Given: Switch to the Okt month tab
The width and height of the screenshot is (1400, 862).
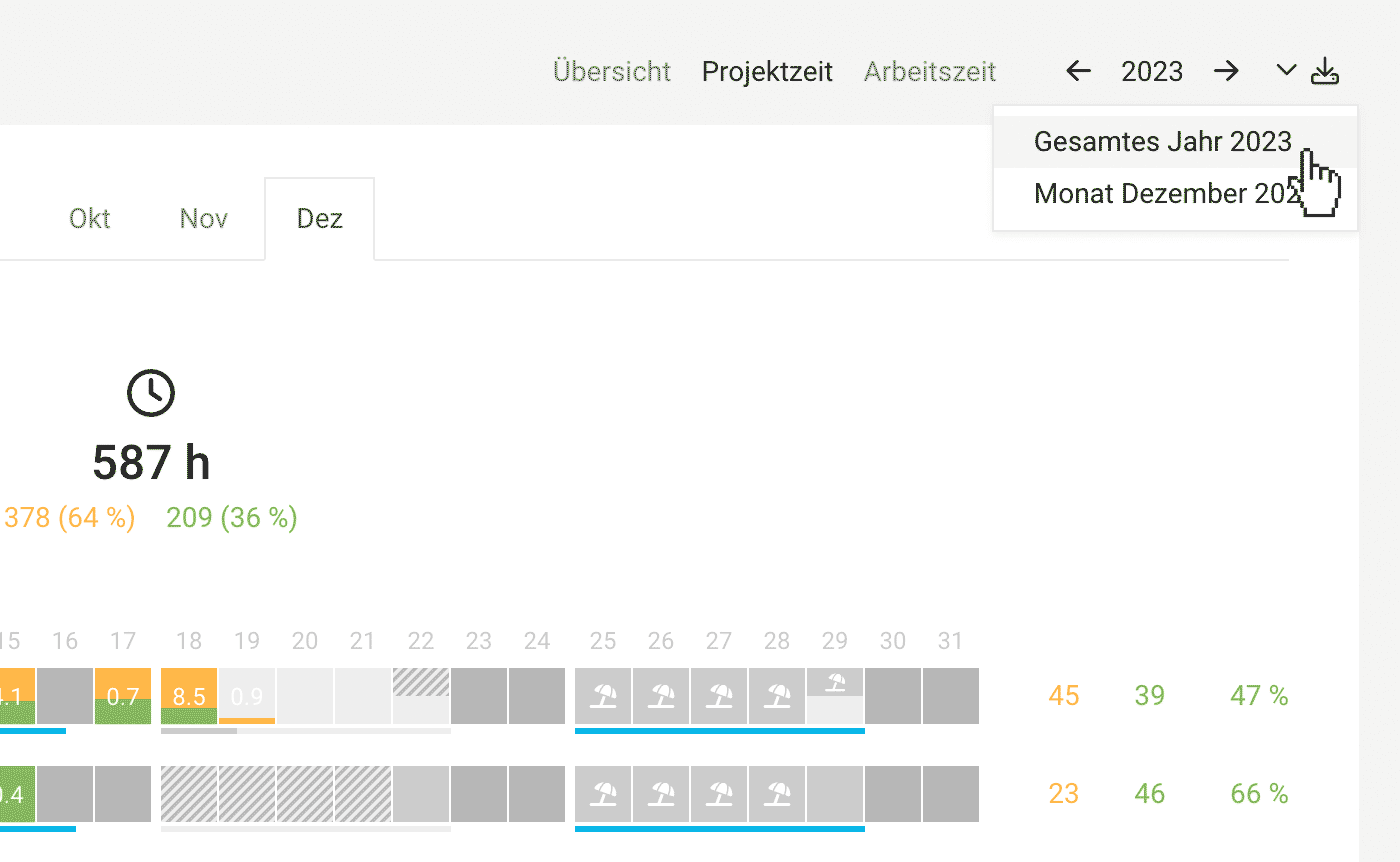Looking at the screenshot, I should tap(89, 218).
